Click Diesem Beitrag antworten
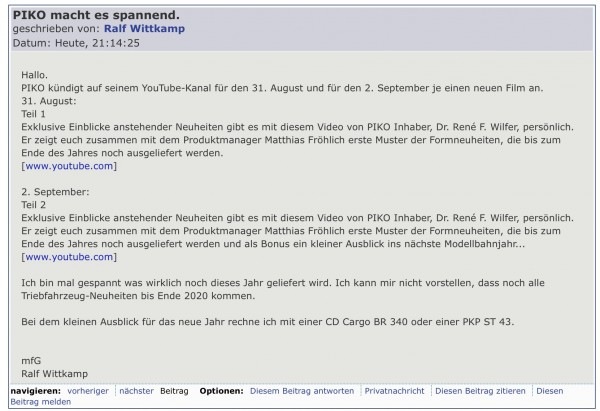Image resolution: width=600 pixels, height=411 pixels. point(302,390)
